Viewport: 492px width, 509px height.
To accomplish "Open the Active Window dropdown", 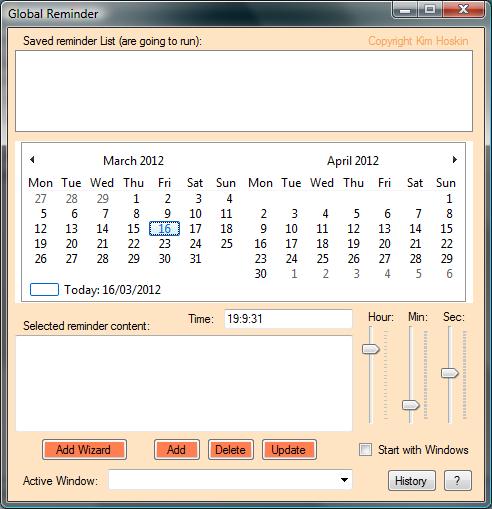I will pyautogui.click(x=345, y=480).
